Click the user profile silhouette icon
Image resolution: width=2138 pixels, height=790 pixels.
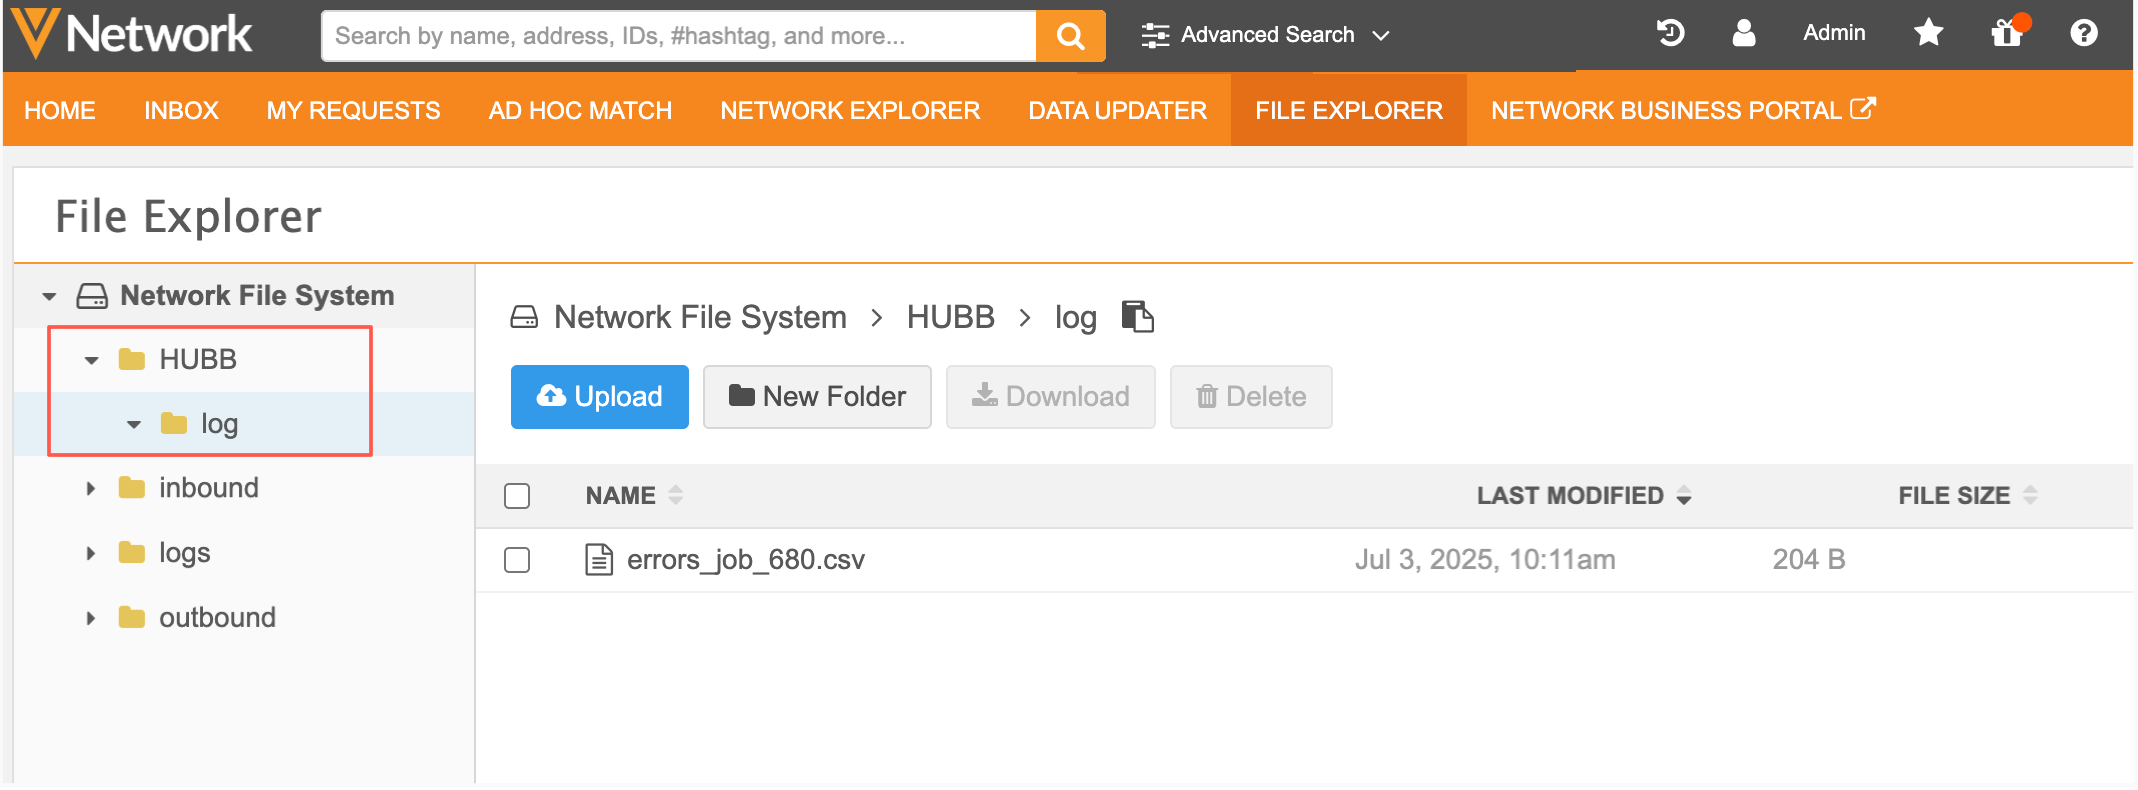pos(1744,33)
